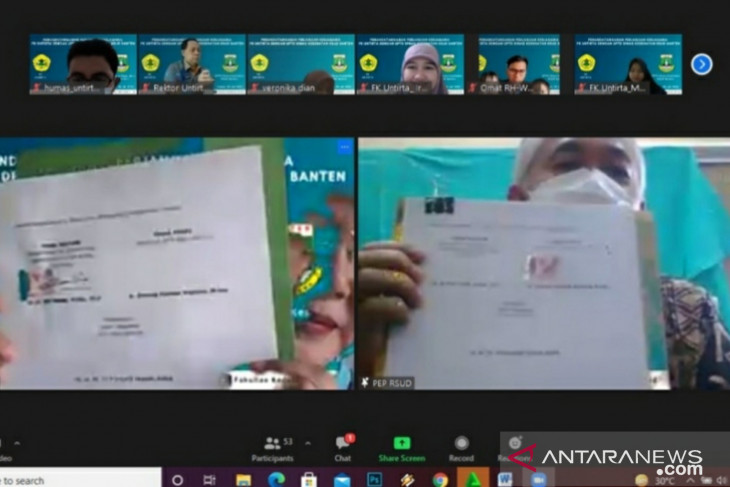Open Microsoft Edge from the taskbar
The width and height of the screenshot is (730, 487).
276,479
